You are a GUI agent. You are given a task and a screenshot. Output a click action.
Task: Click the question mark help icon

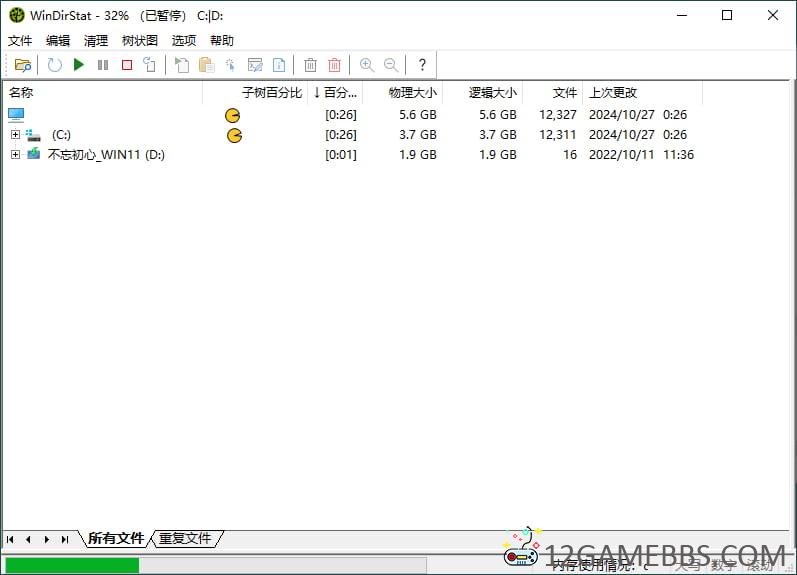pos(422,65)
